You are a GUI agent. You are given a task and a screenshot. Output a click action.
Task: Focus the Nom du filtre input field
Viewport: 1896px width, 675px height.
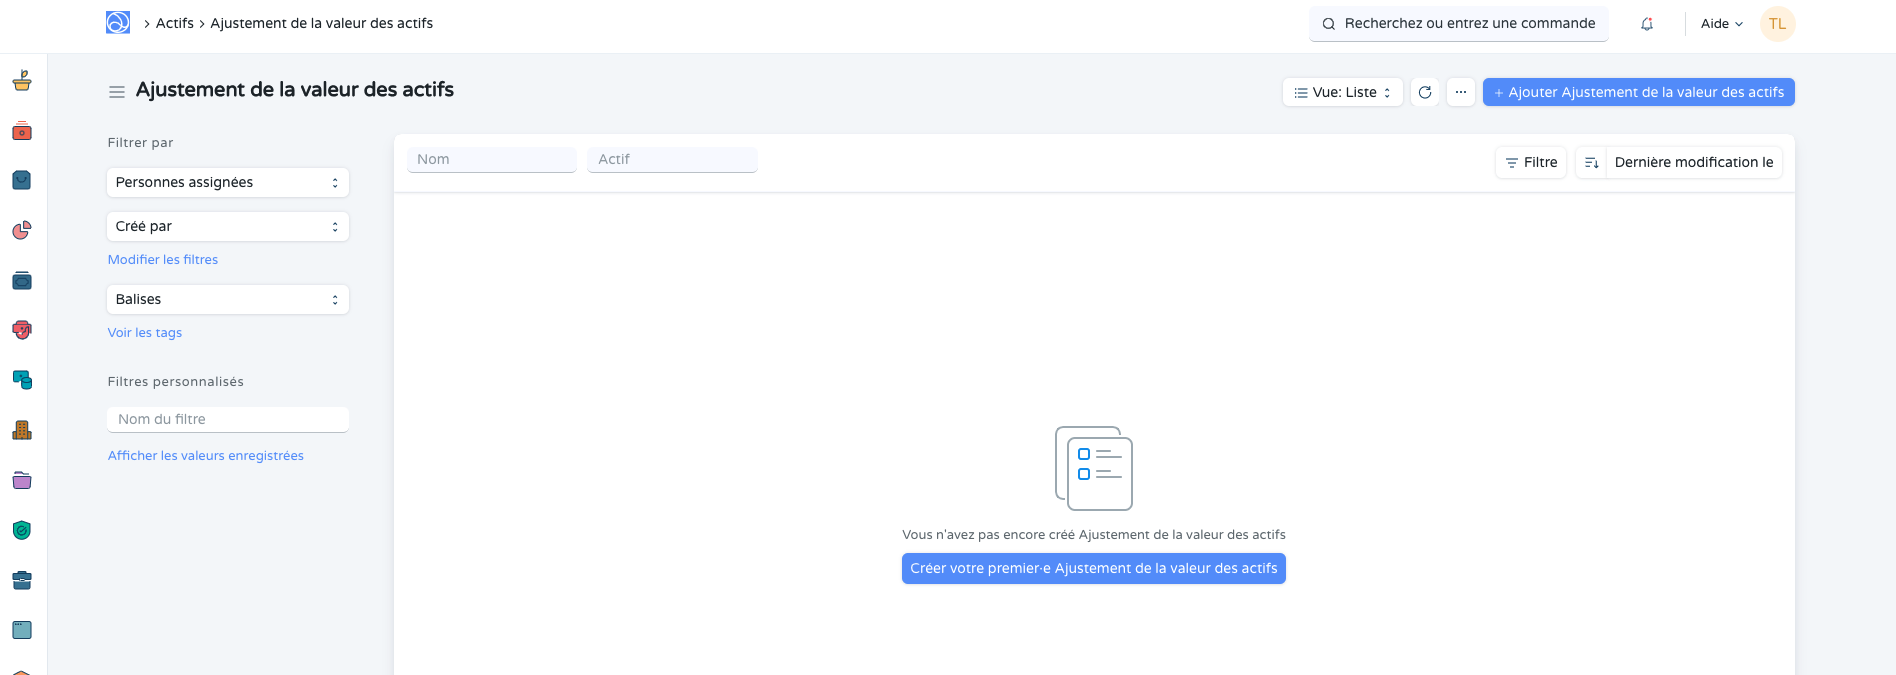(x=228, y=420)
